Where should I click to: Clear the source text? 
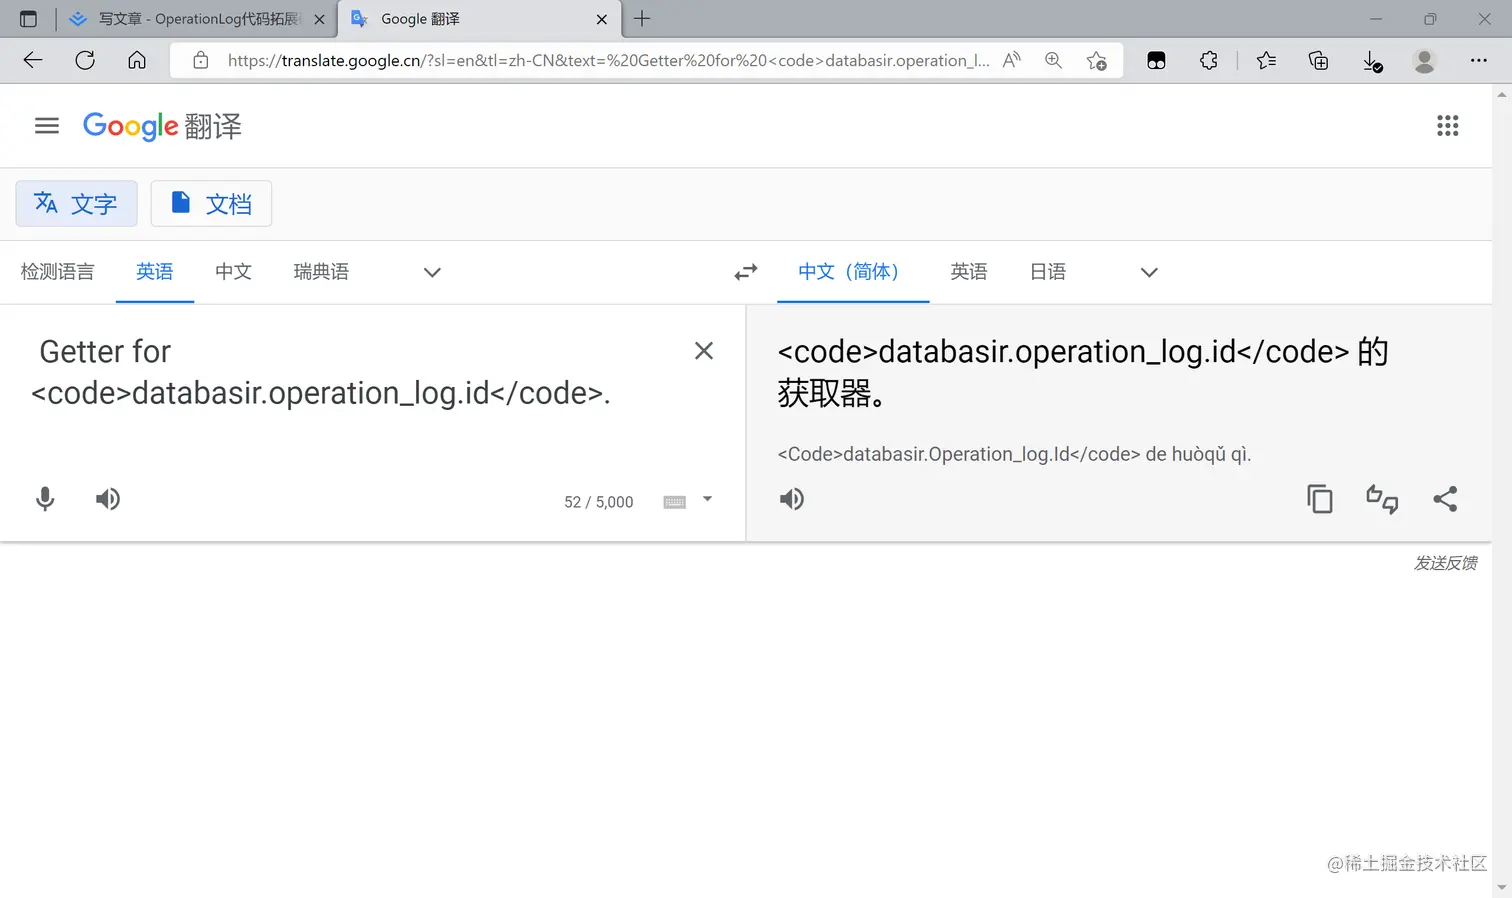point(704,351)
